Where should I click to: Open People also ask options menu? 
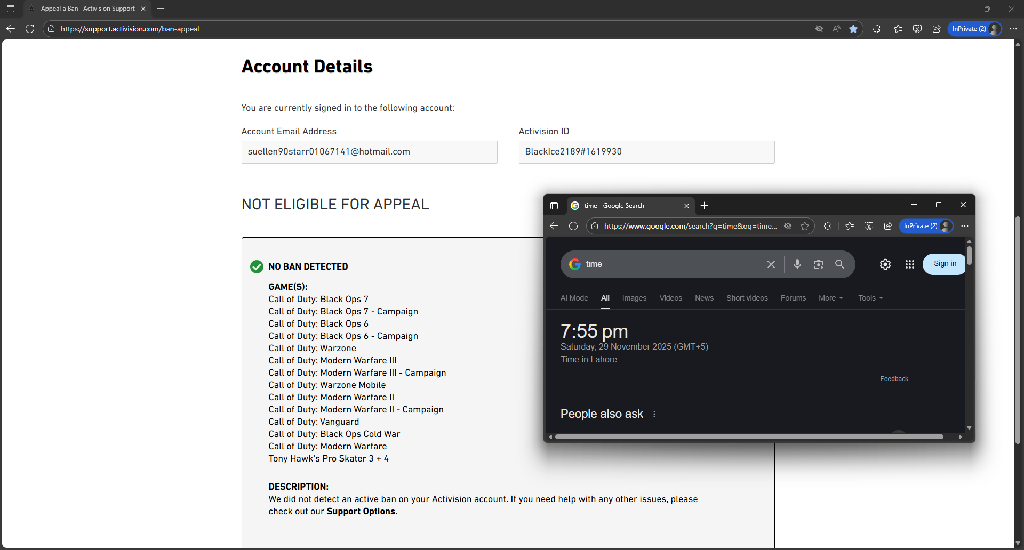pos(655,414)
